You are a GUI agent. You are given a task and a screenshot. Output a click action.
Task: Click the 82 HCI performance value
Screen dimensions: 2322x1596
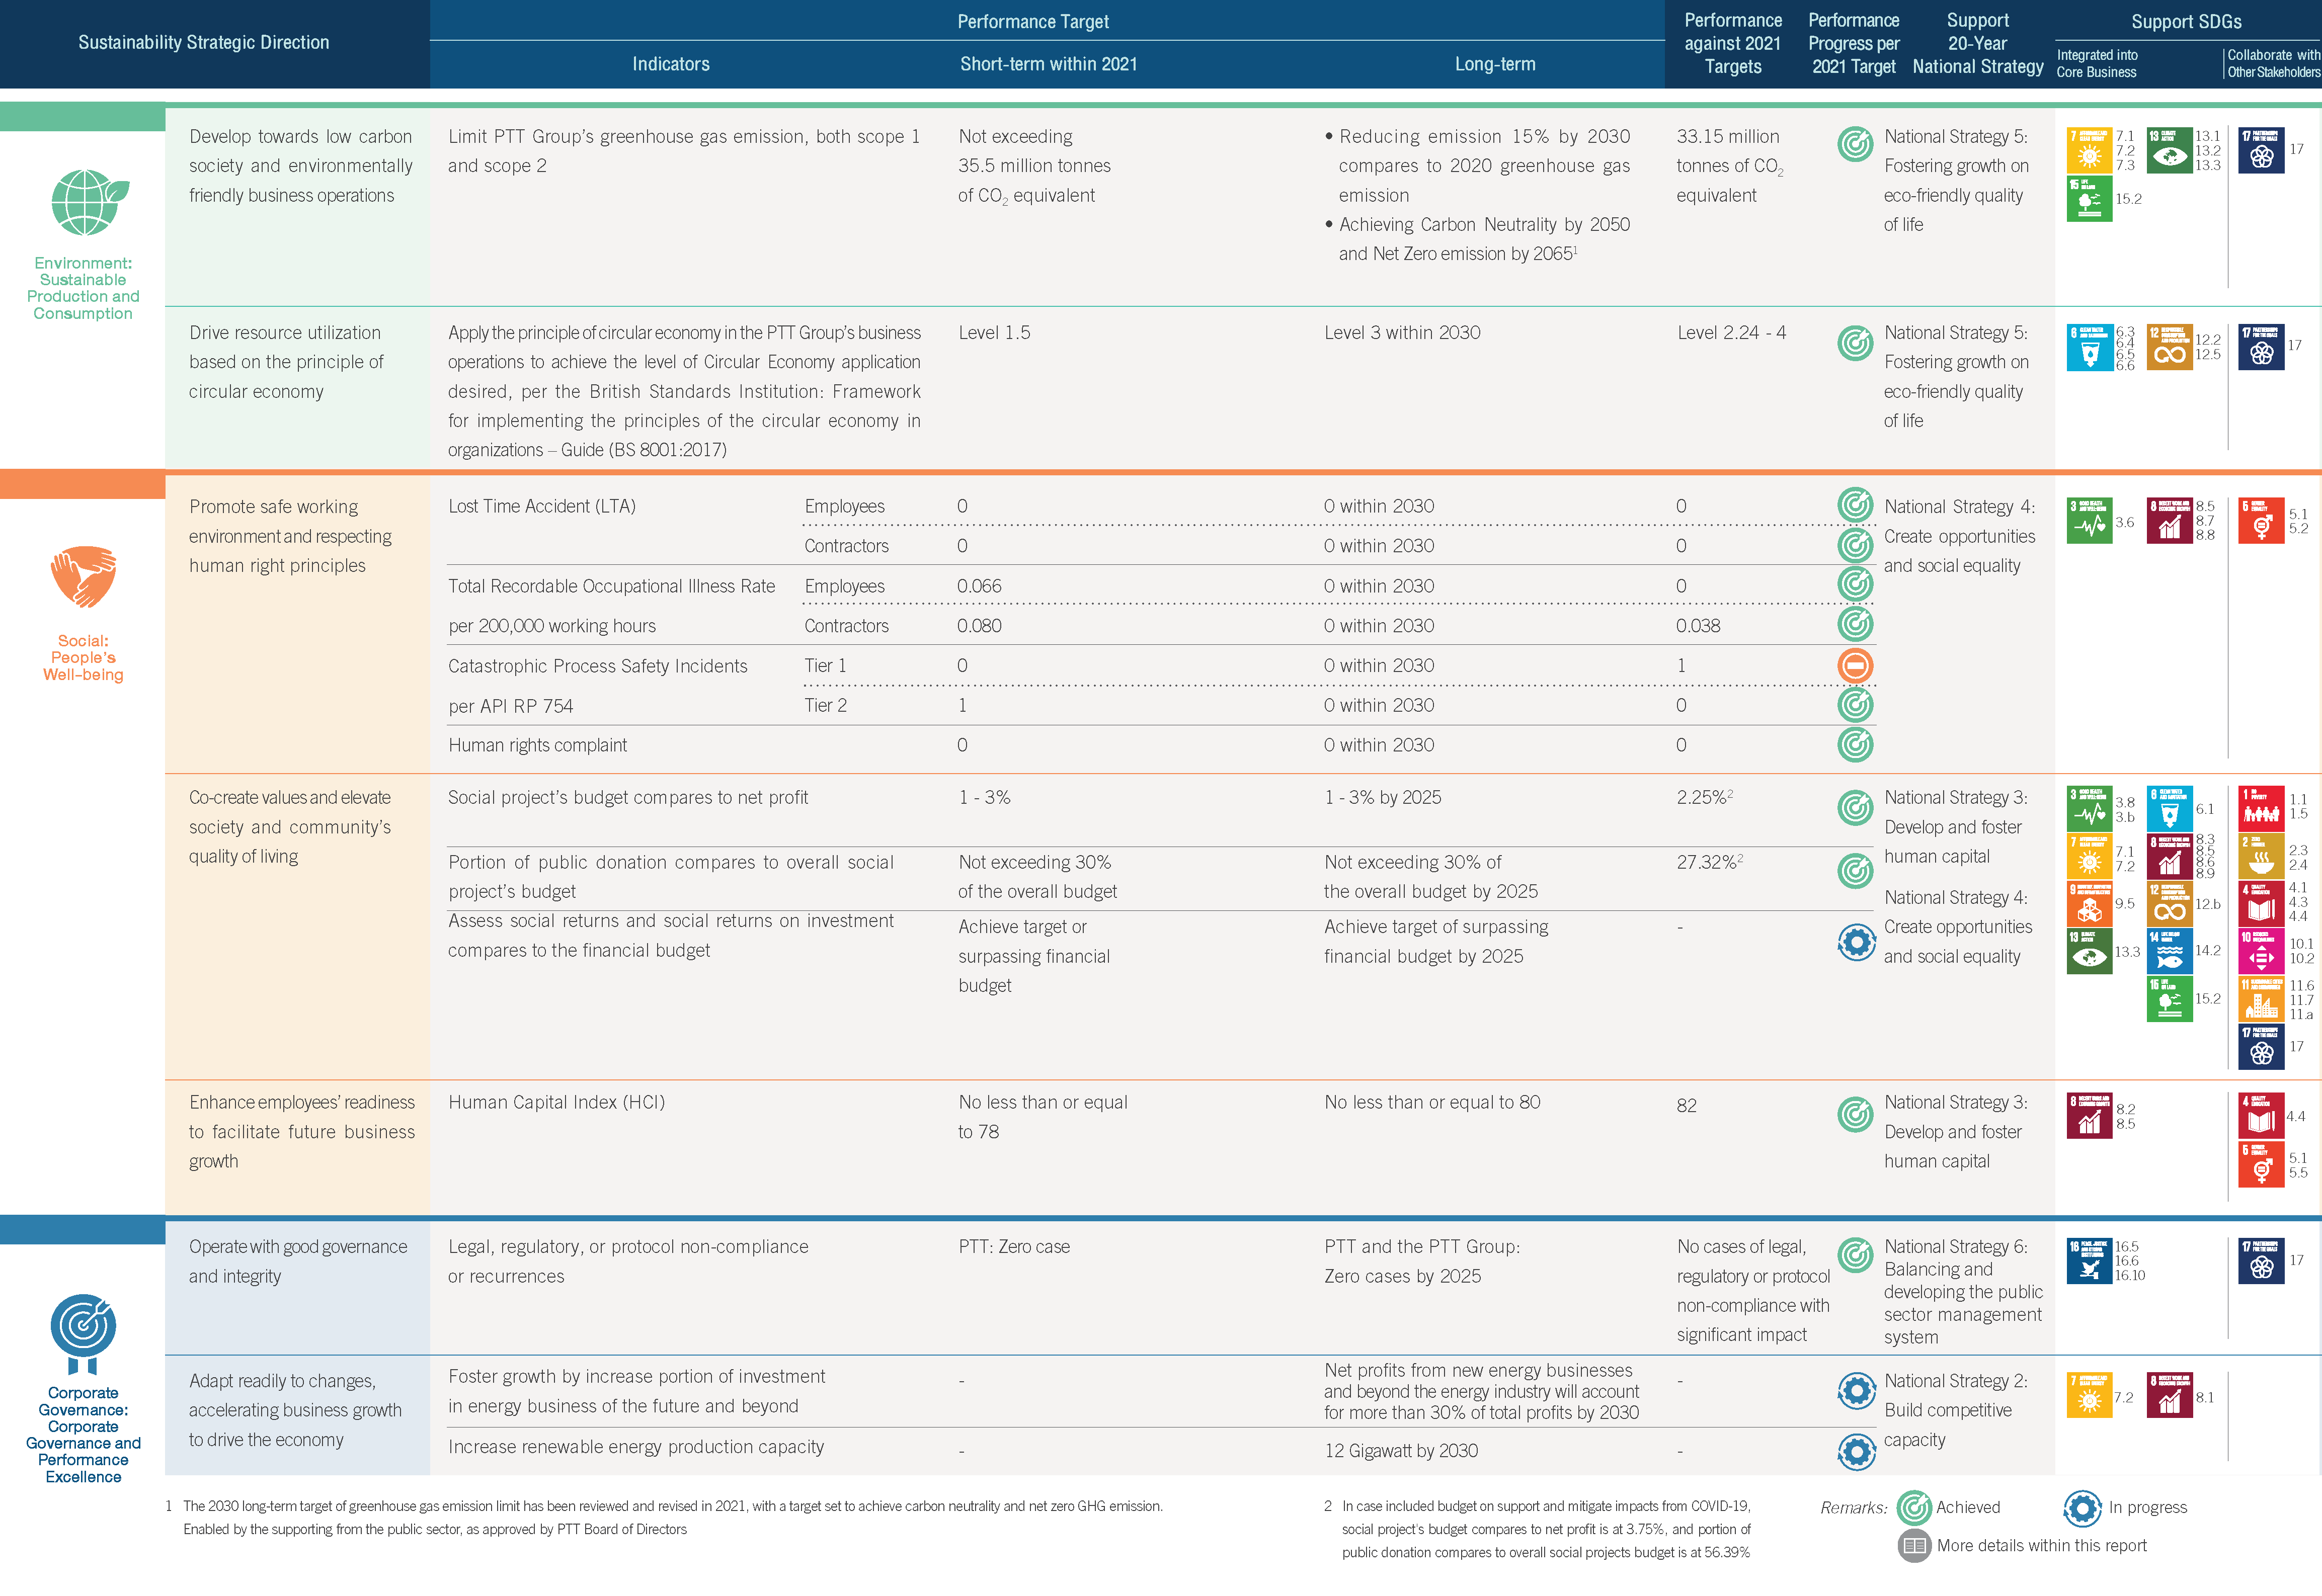click(1686, 1106)
